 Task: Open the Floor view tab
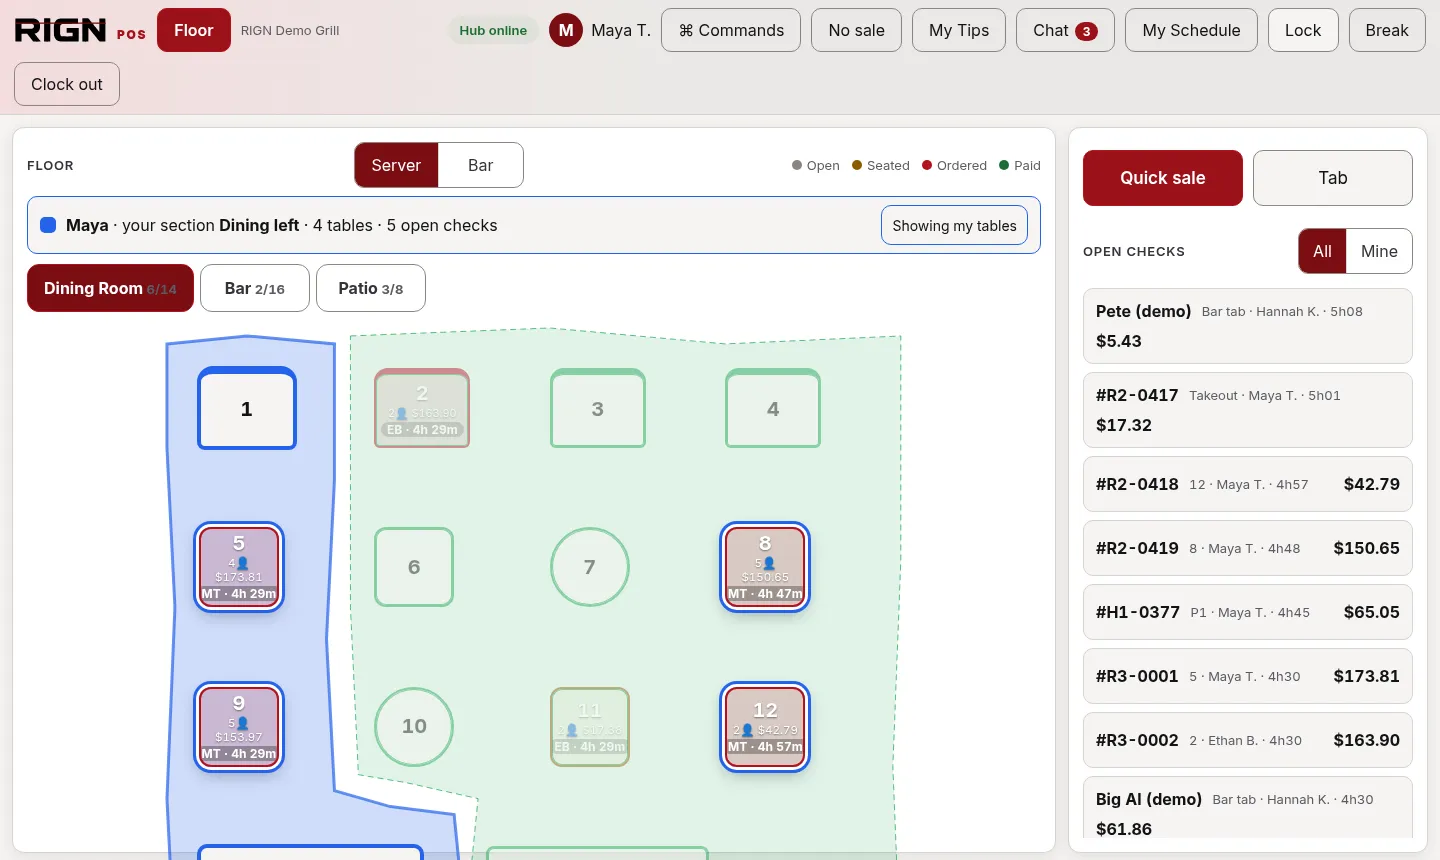point(194,30)
